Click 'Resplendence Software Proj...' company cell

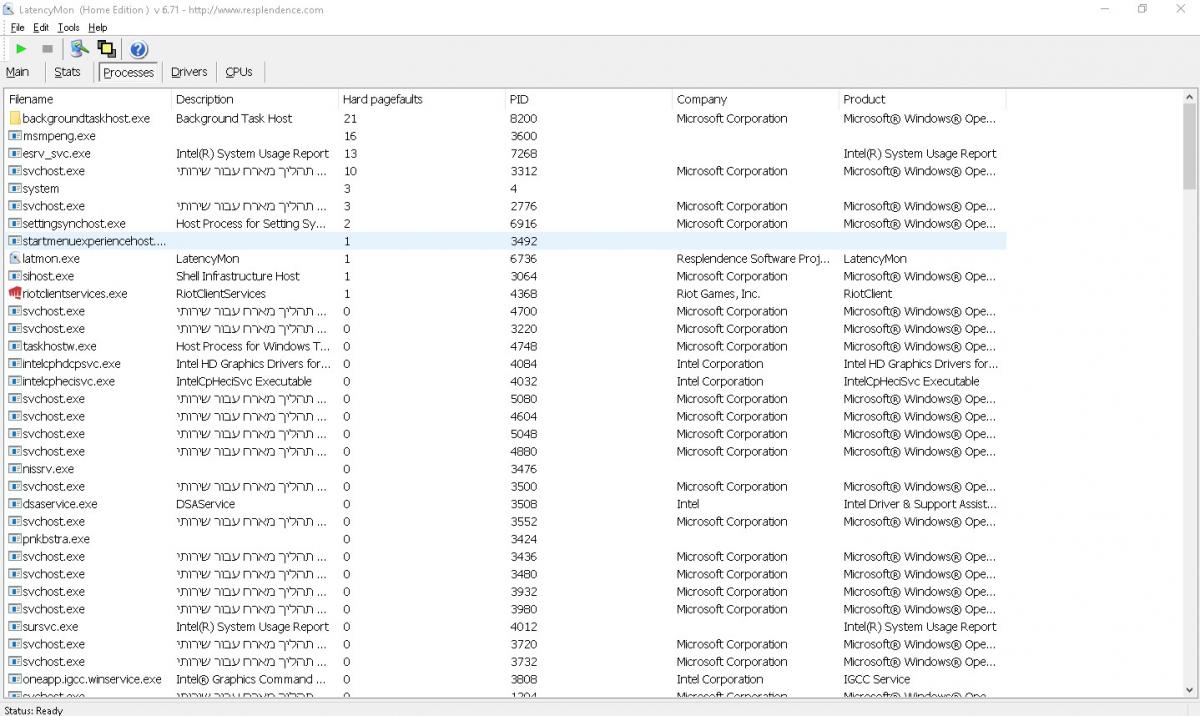click(x=753, y=258)
